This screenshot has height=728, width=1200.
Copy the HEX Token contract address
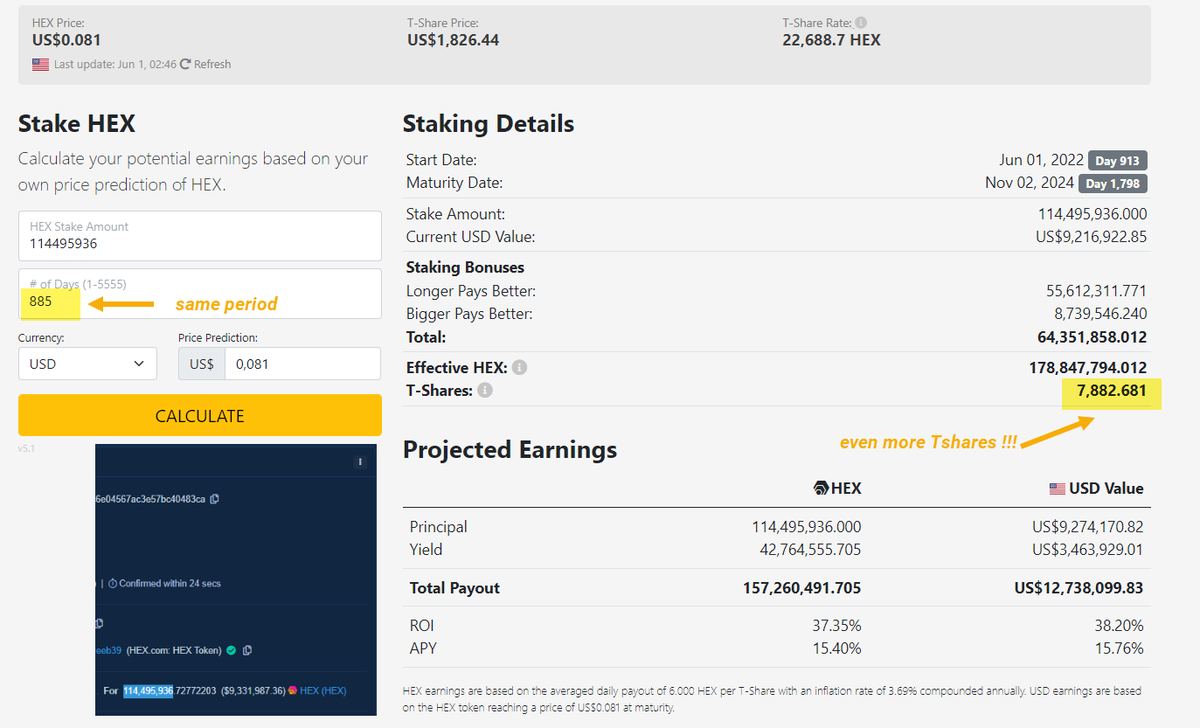tap(247, 651)
